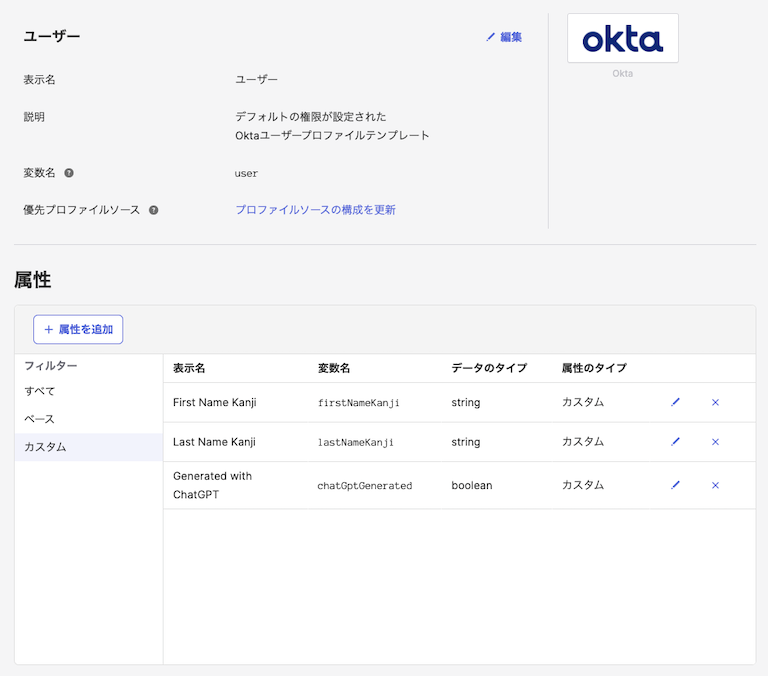Click the データのタイプ column header
Image resolution: width=768 pixels, height=676 pixels.
[489, 368]
